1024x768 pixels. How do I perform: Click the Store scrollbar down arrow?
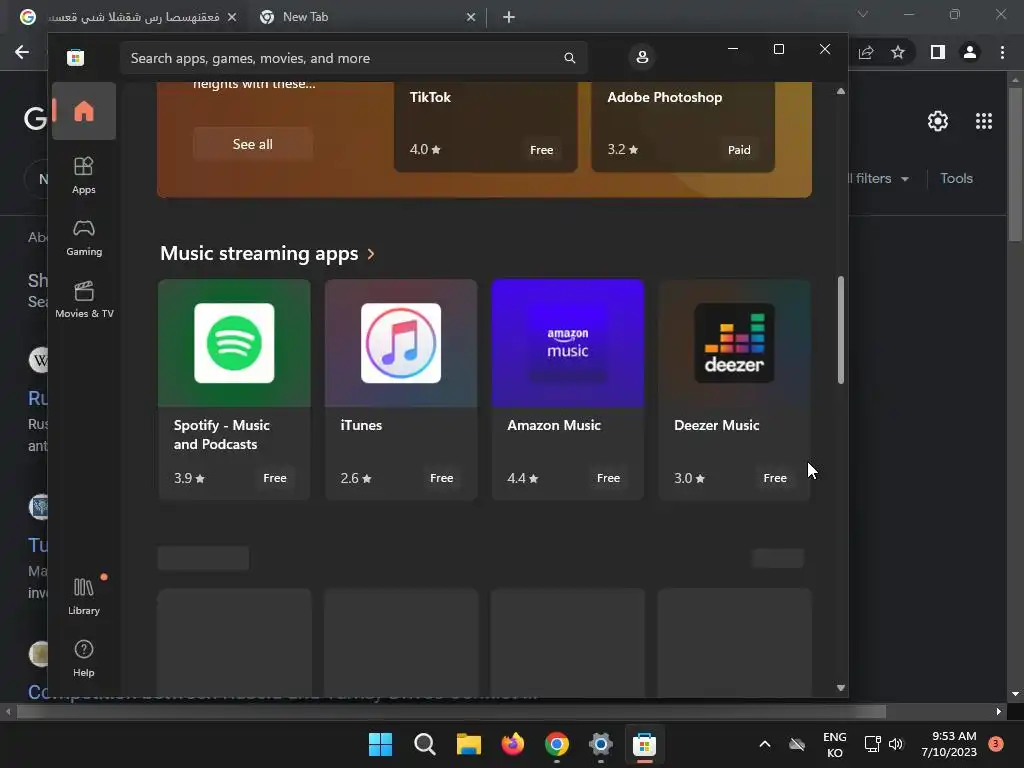point(840,688)
